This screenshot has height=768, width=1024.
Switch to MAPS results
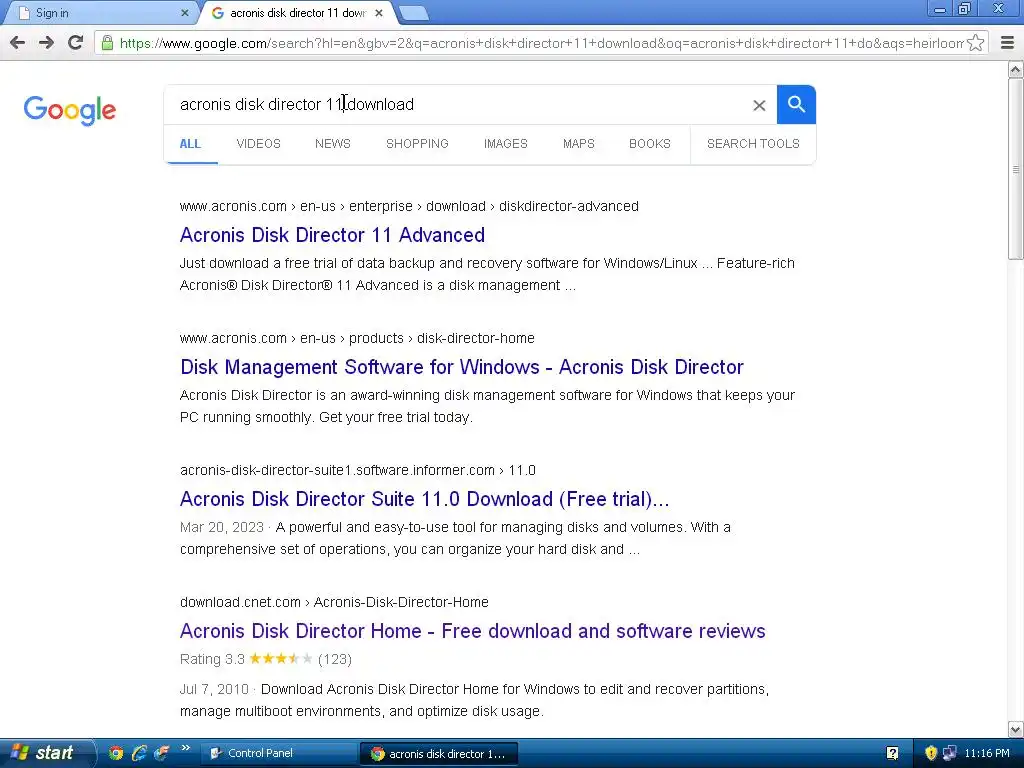click(579, 144)
